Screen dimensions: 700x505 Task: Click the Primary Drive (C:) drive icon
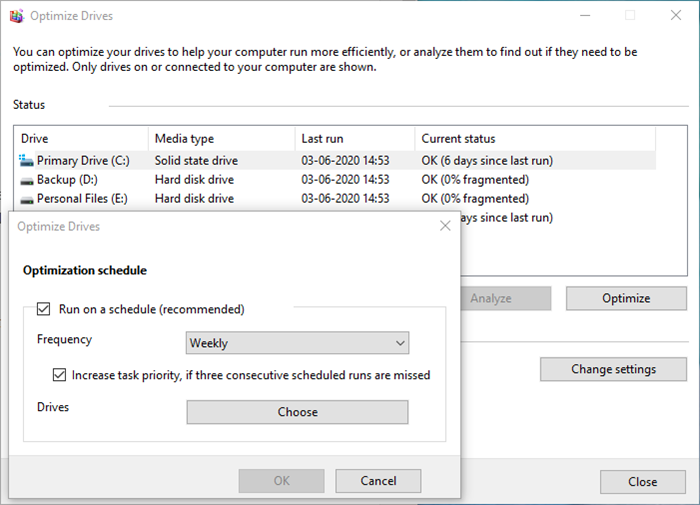(26, 160)
